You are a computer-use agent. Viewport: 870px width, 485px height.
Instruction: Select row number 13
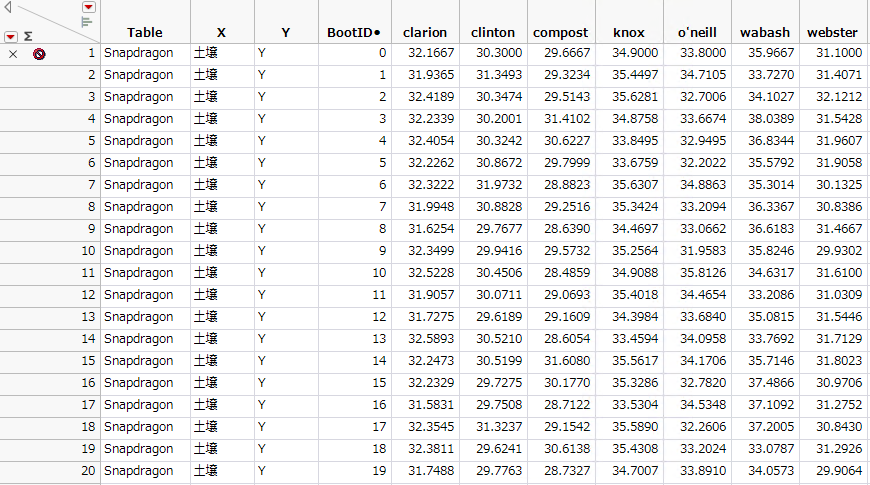(88, 317)
